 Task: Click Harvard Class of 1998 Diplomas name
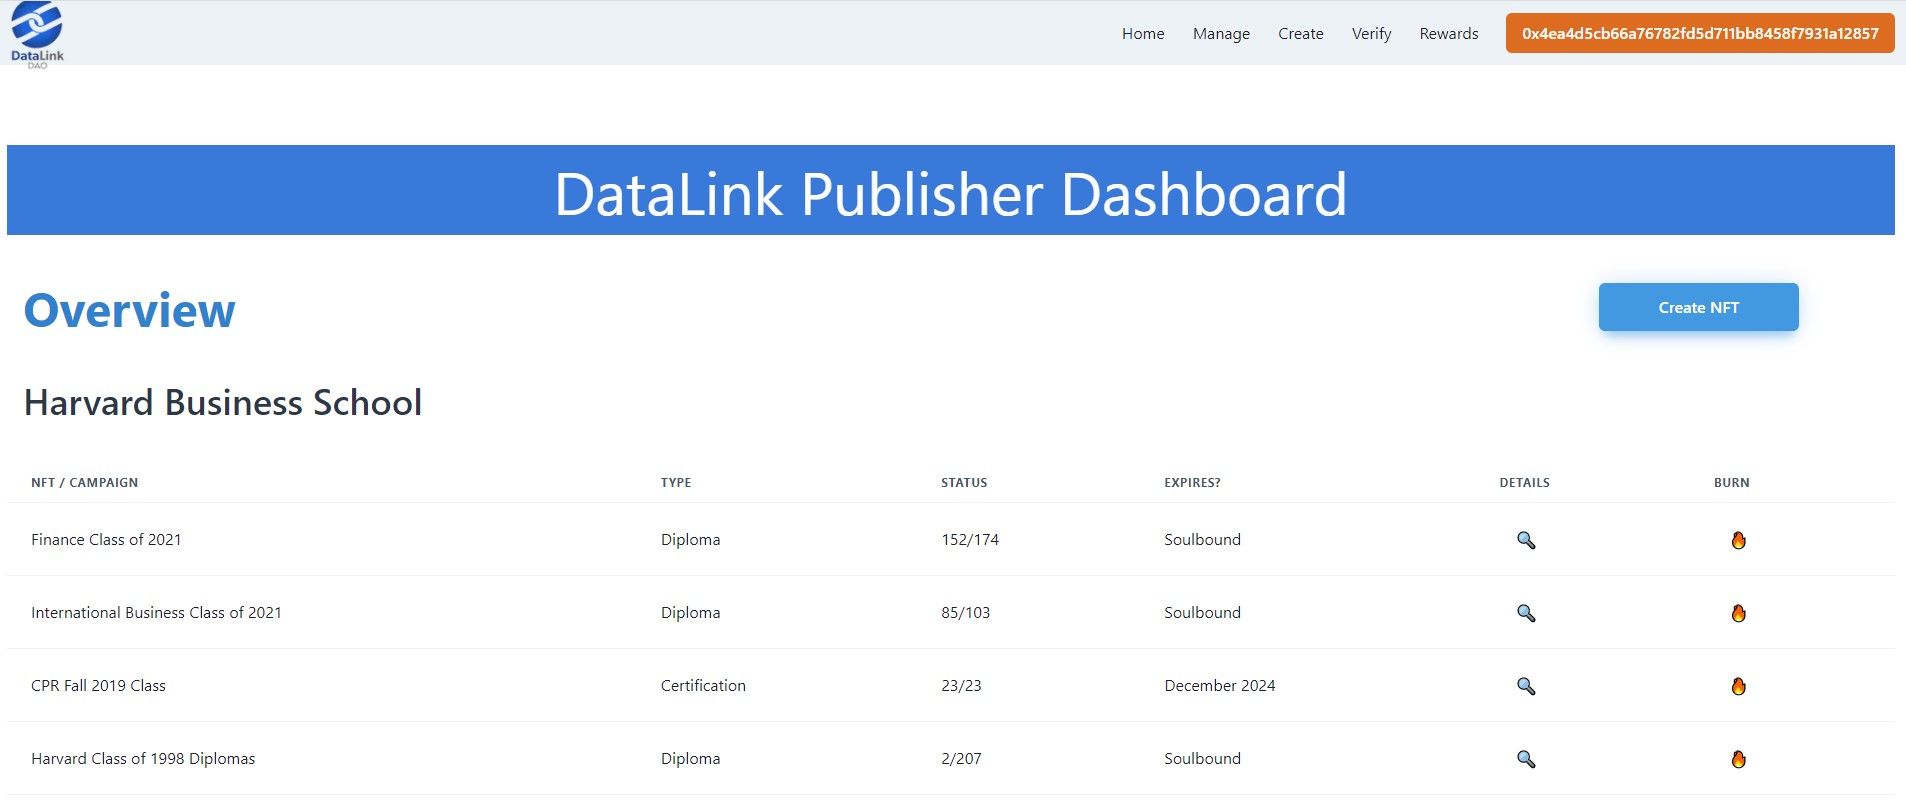pos(143,759)
